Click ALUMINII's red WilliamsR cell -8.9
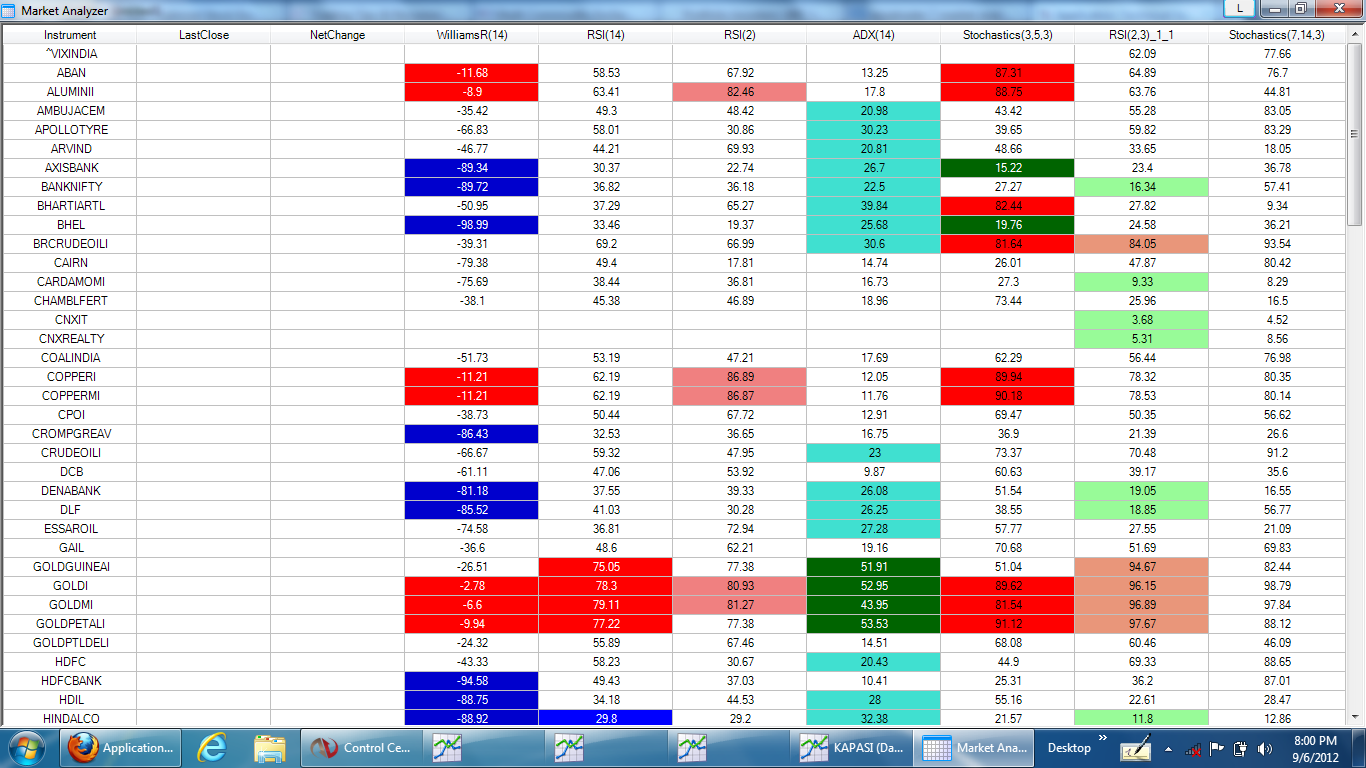 (x=472, y=92)
